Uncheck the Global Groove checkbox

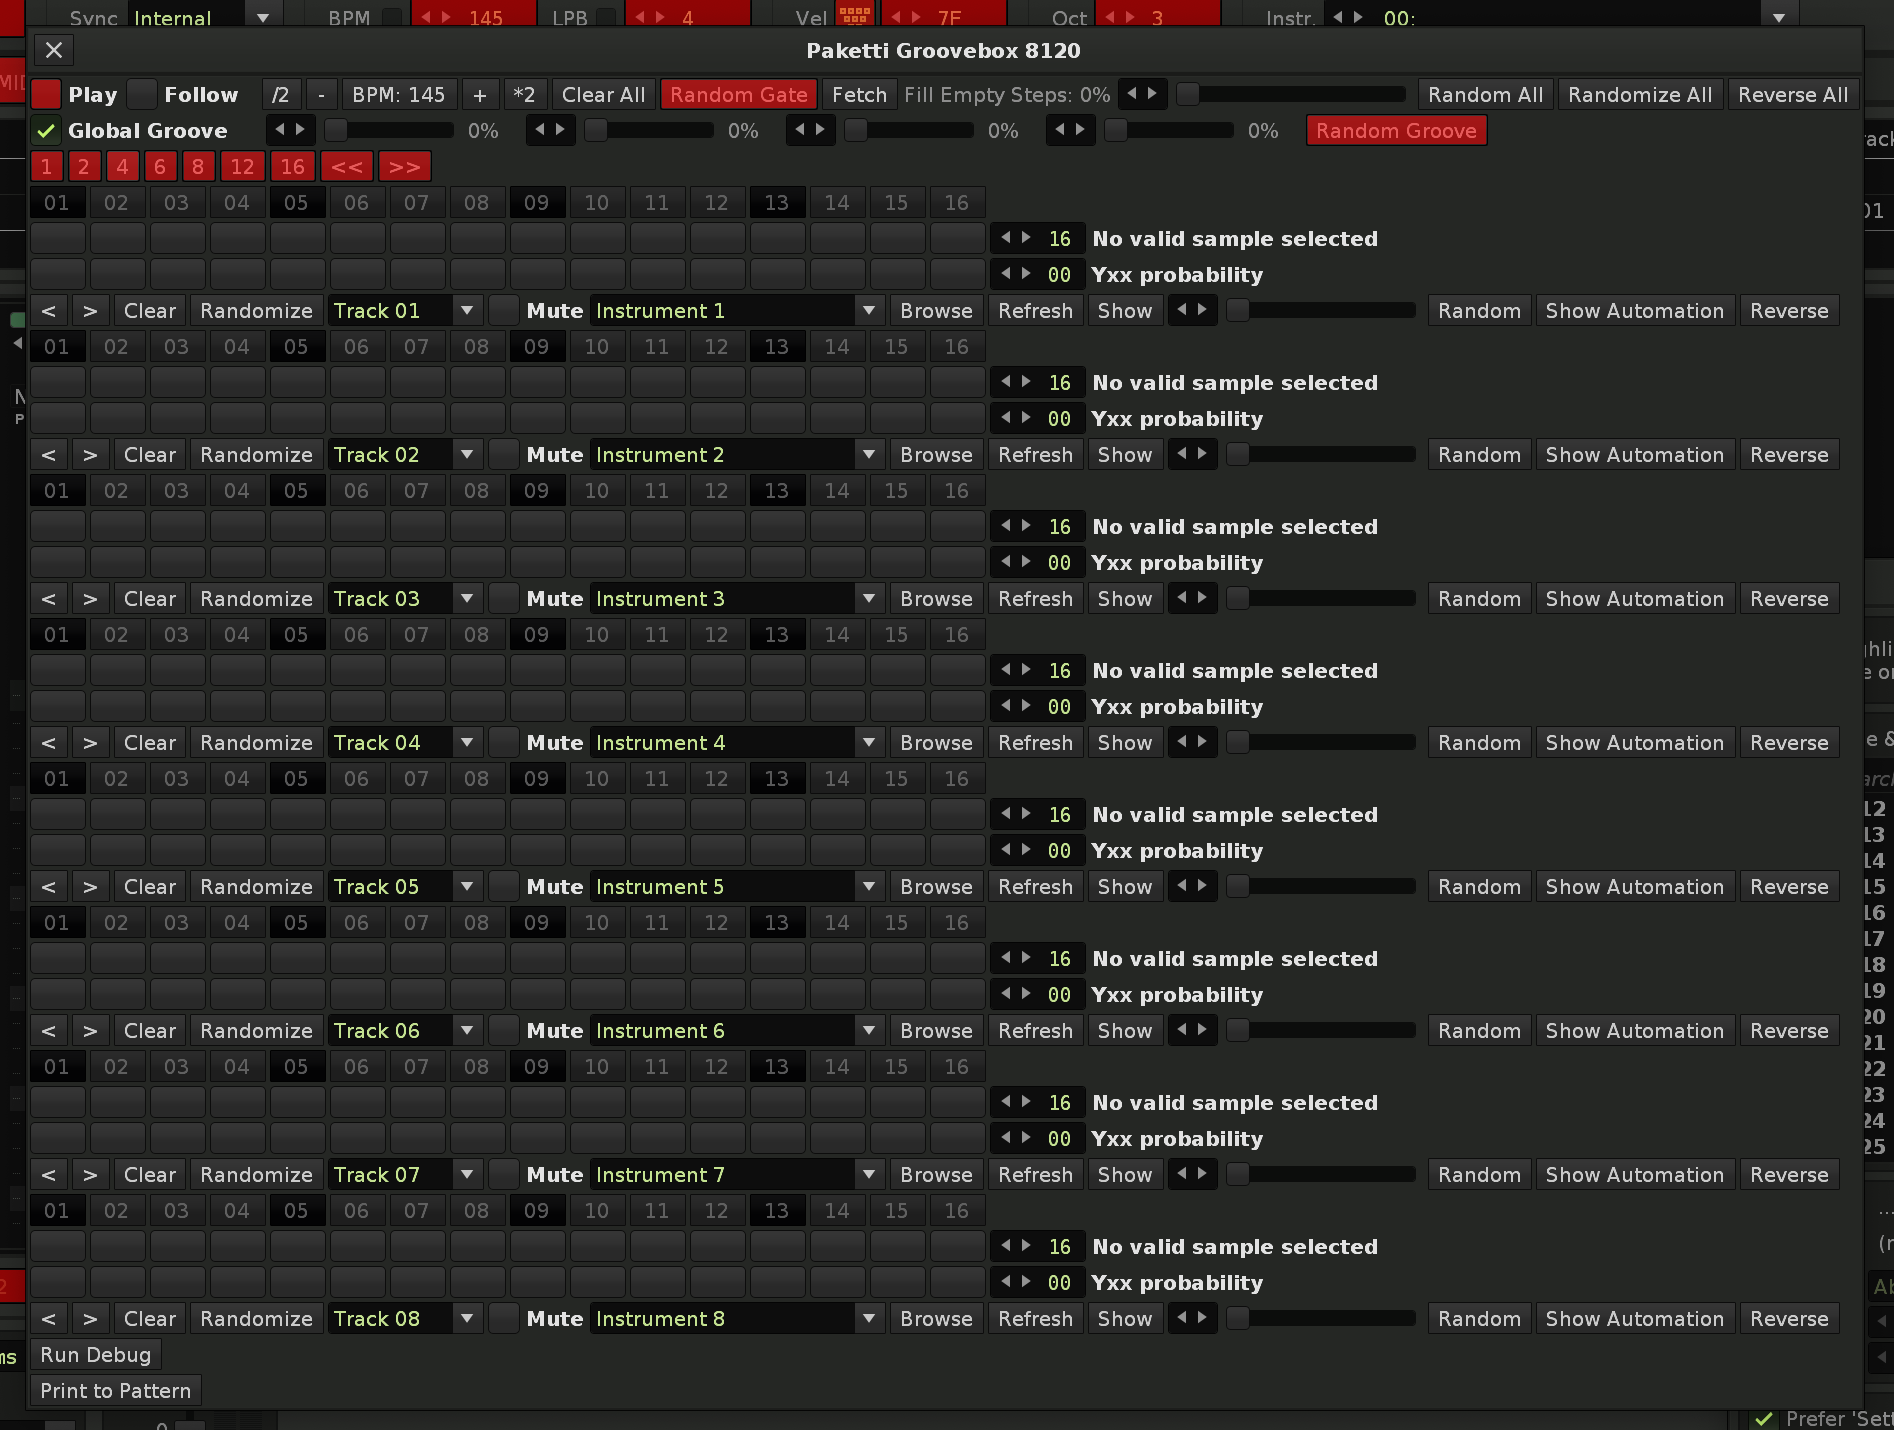[x=45, y=131]
